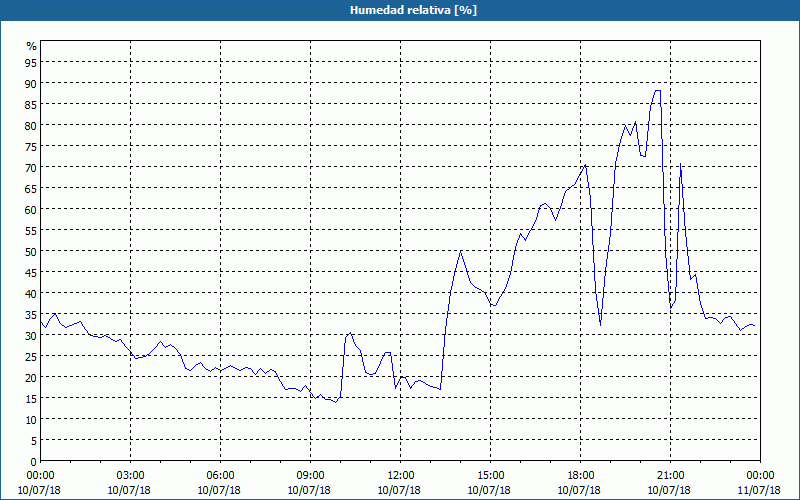Select the 90 y-axis label

(31, 83)
